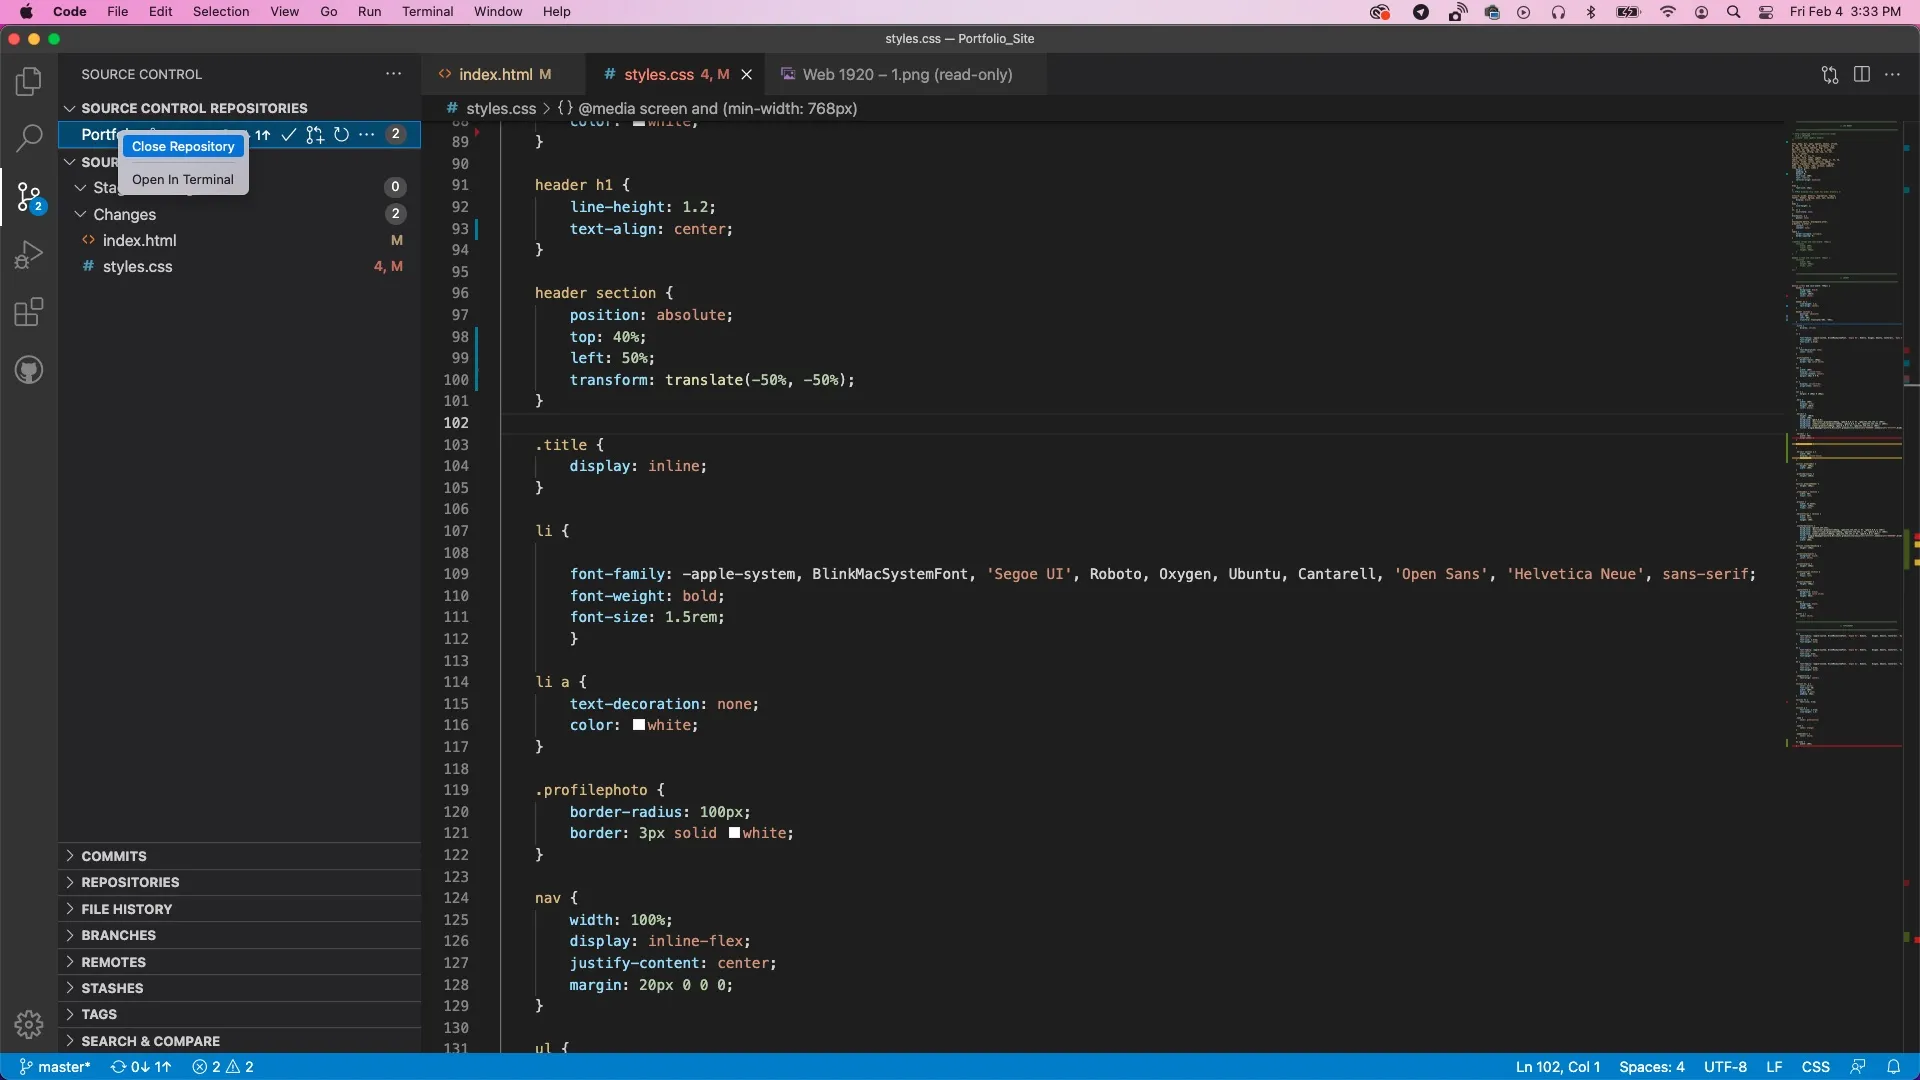Switch to the index.html tab

[x=495, y=75]
